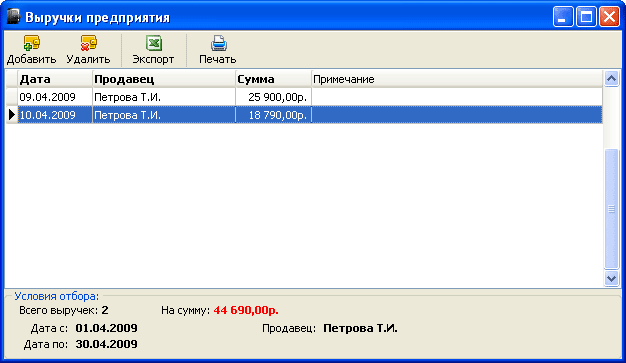Sort by the Сумма column header
The width and height of the screenshot is (626, 363).
273,79
